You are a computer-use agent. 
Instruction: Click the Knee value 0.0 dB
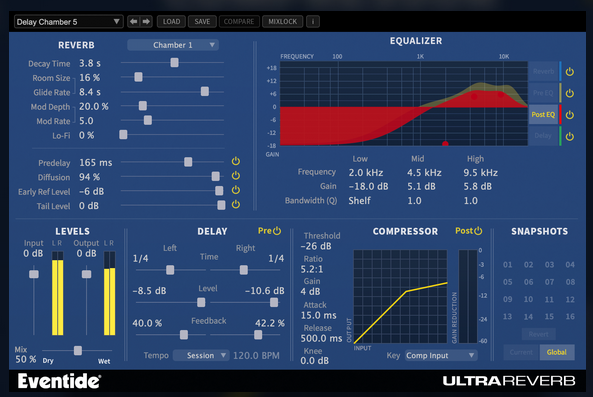click(315, 361)
